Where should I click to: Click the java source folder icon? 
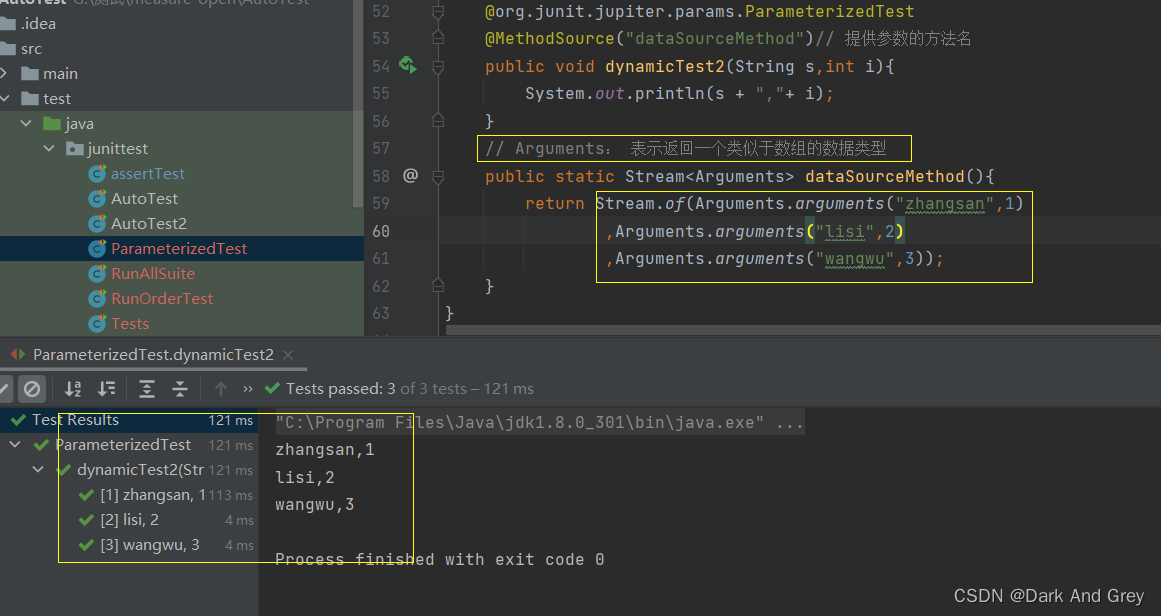click(52, 124)
